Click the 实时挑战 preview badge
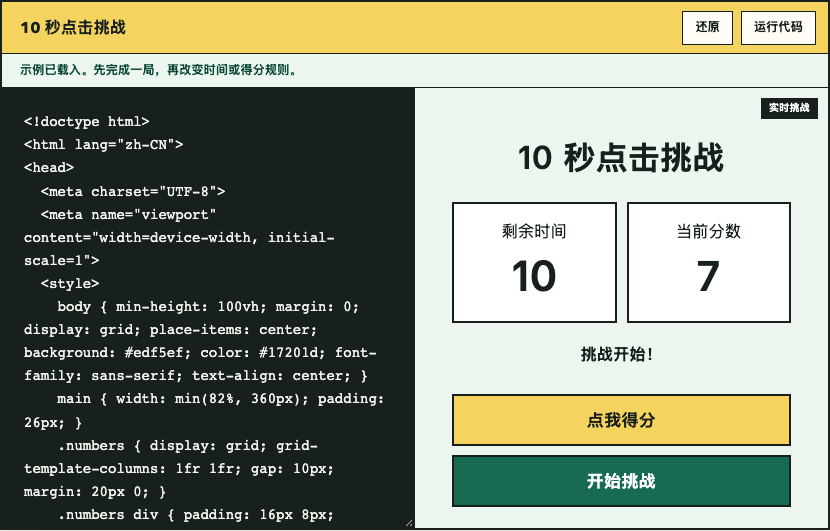This screenshot has height=531, width=830. tap(789, 108)
